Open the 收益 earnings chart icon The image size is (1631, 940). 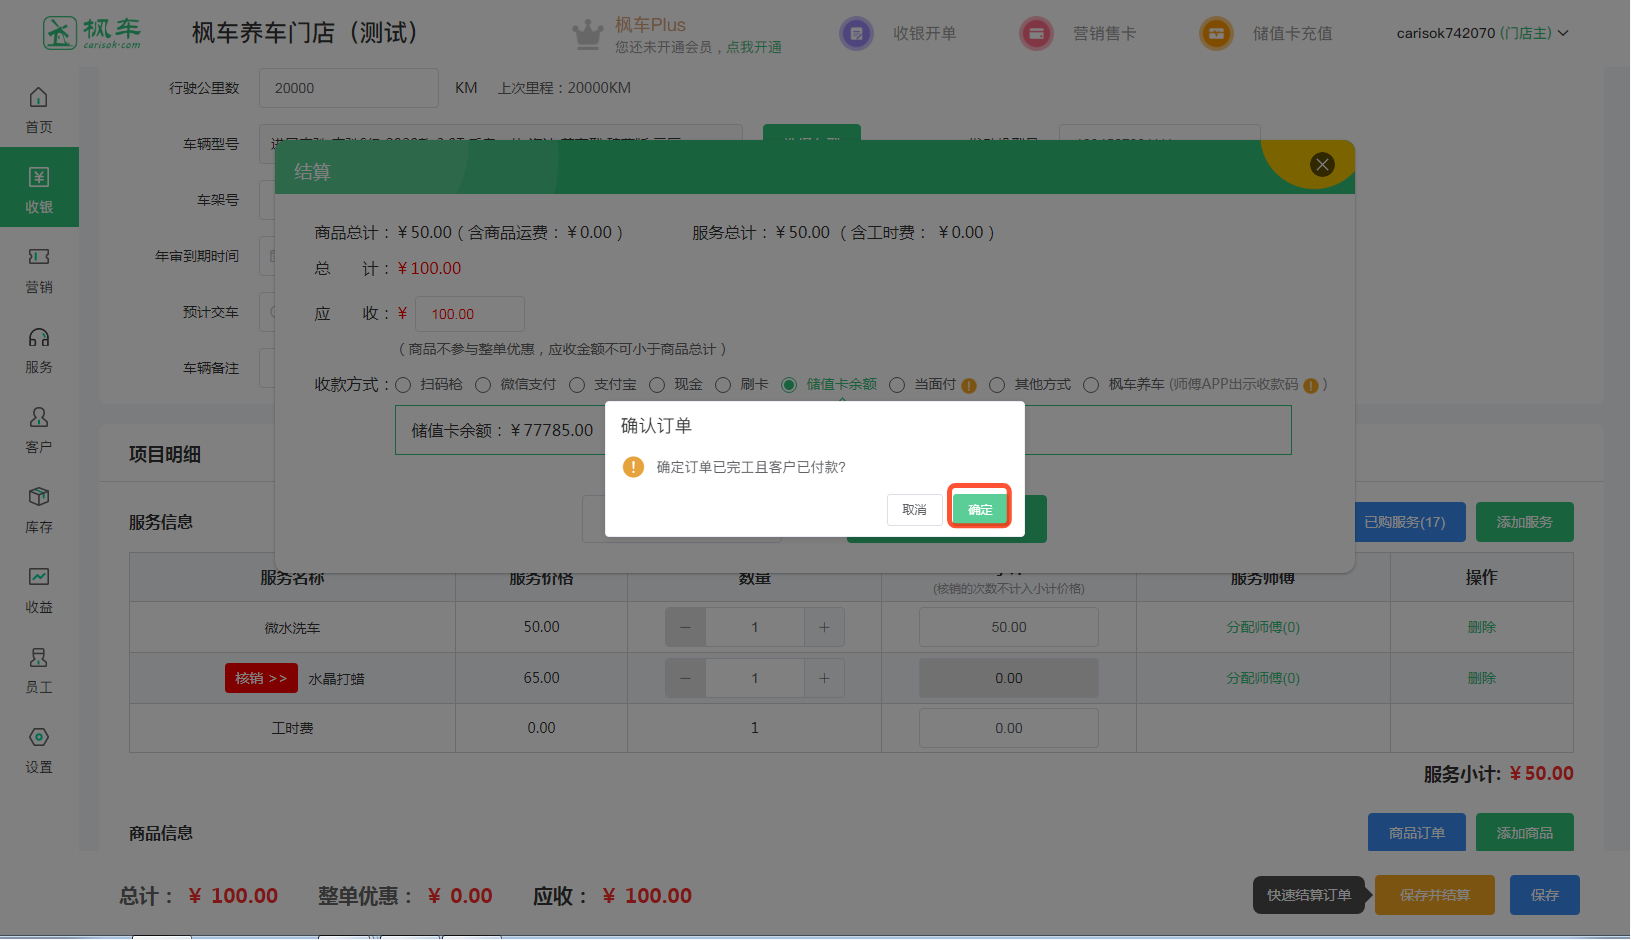39,589
